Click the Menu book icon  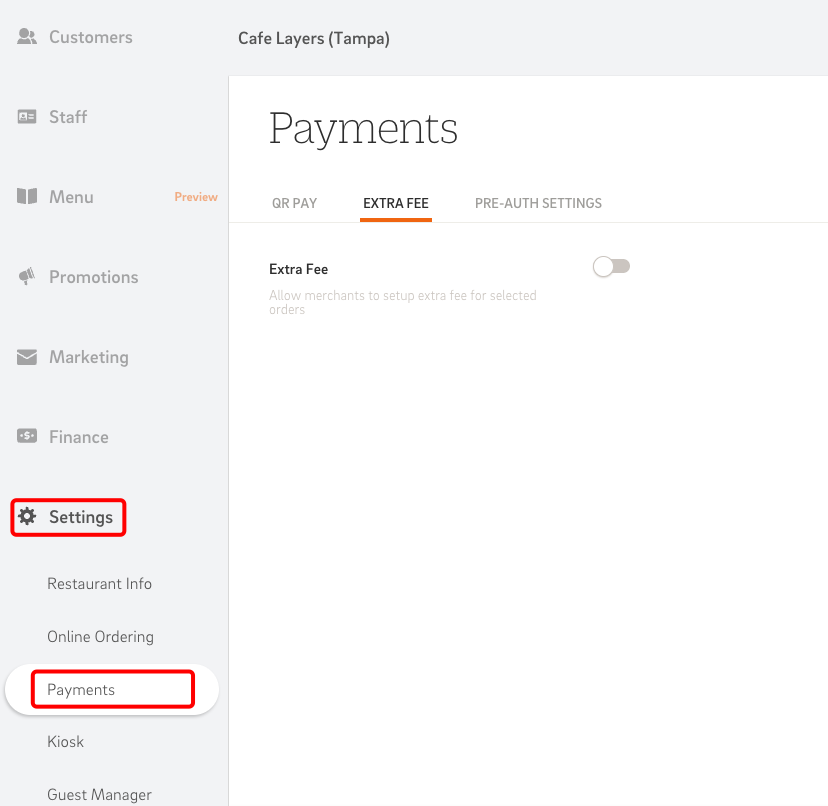pyautogui.click(x=27, y=196)
